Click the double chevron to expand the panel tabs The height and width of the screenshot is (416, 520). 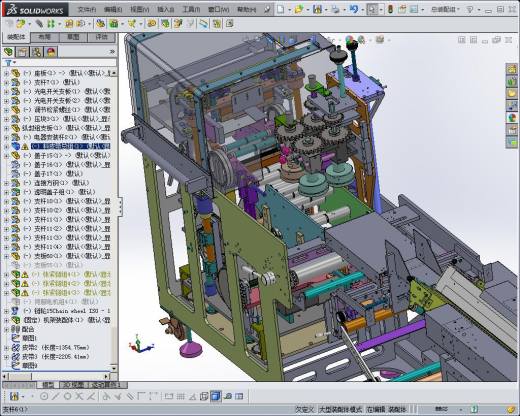[x=112, y=52]
